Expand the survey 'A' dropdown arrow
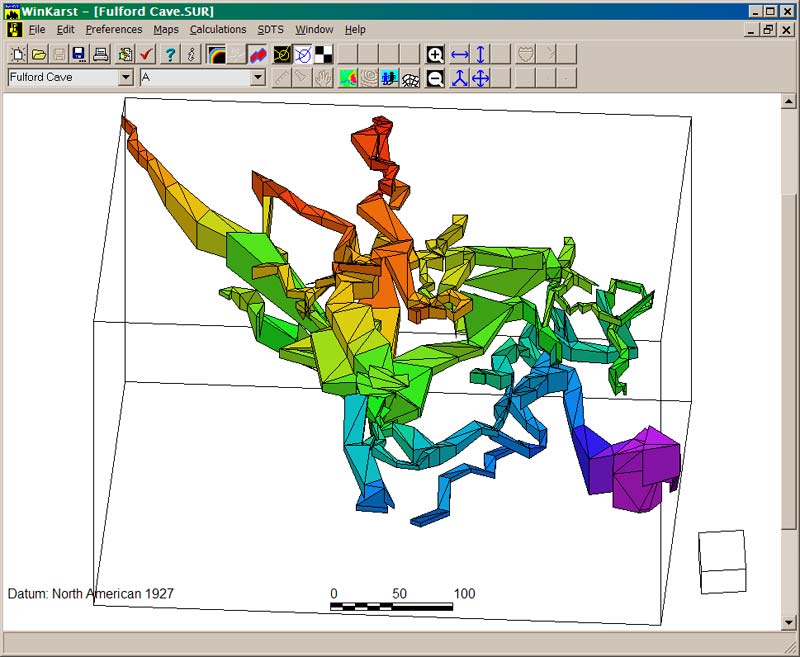Screen dimensions: 800x657 coord(258,78)
